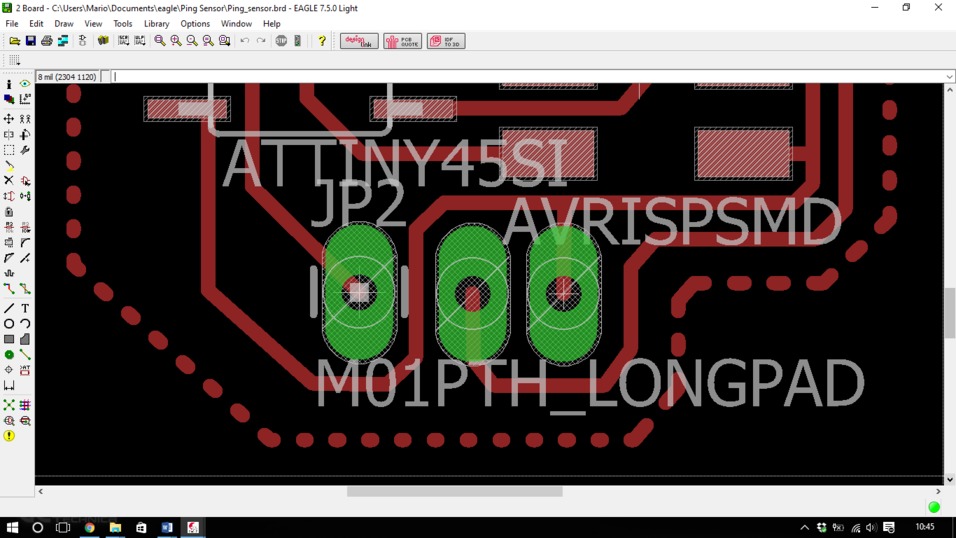
Task: Select the Attribute tool
Action: point(25,370)
